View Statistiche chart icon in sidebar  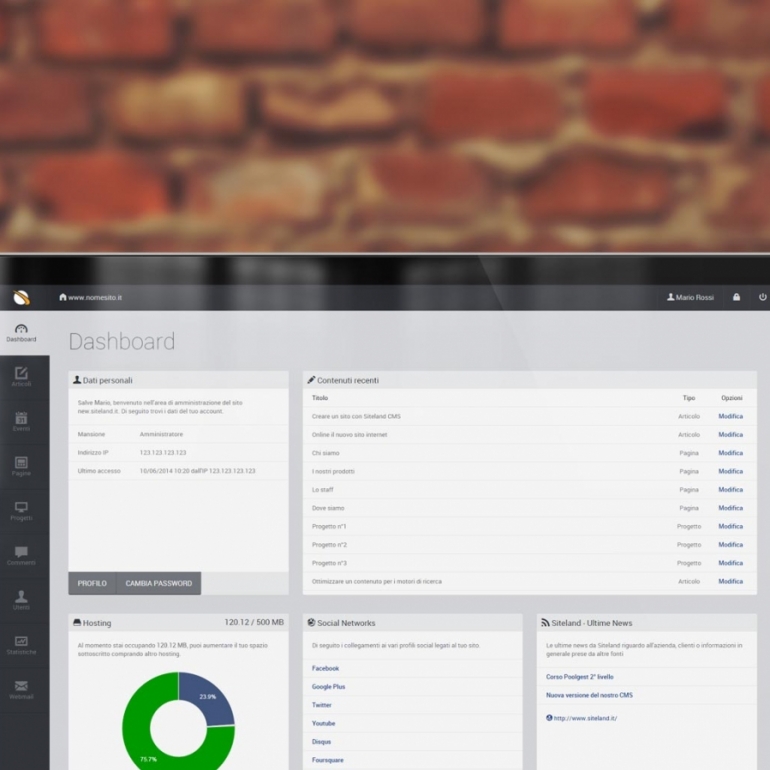21,644
